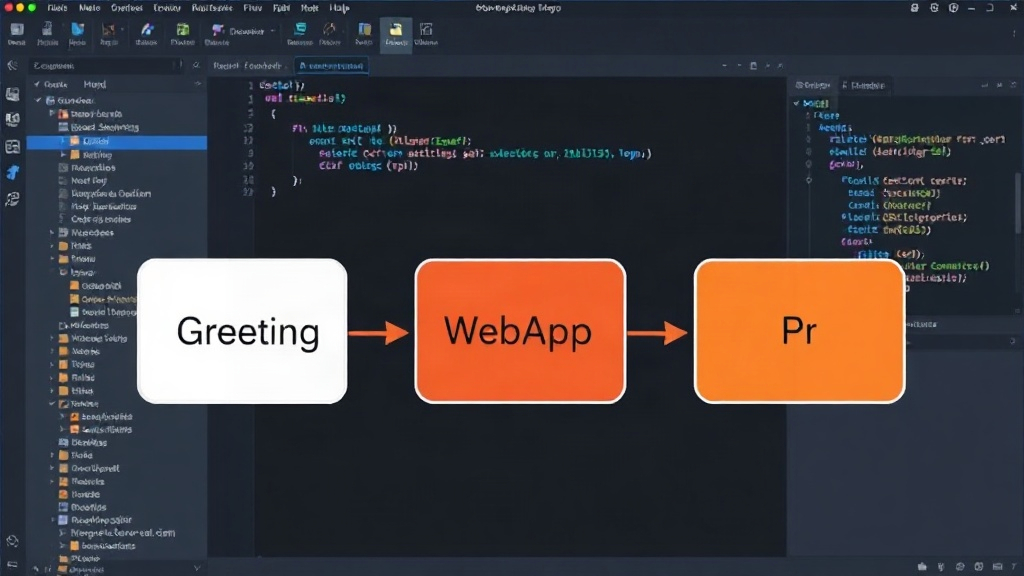Select the blue paintbrush toolbar icon
This screenshot has width=1024, height=576.
click(x=147, y=30)
